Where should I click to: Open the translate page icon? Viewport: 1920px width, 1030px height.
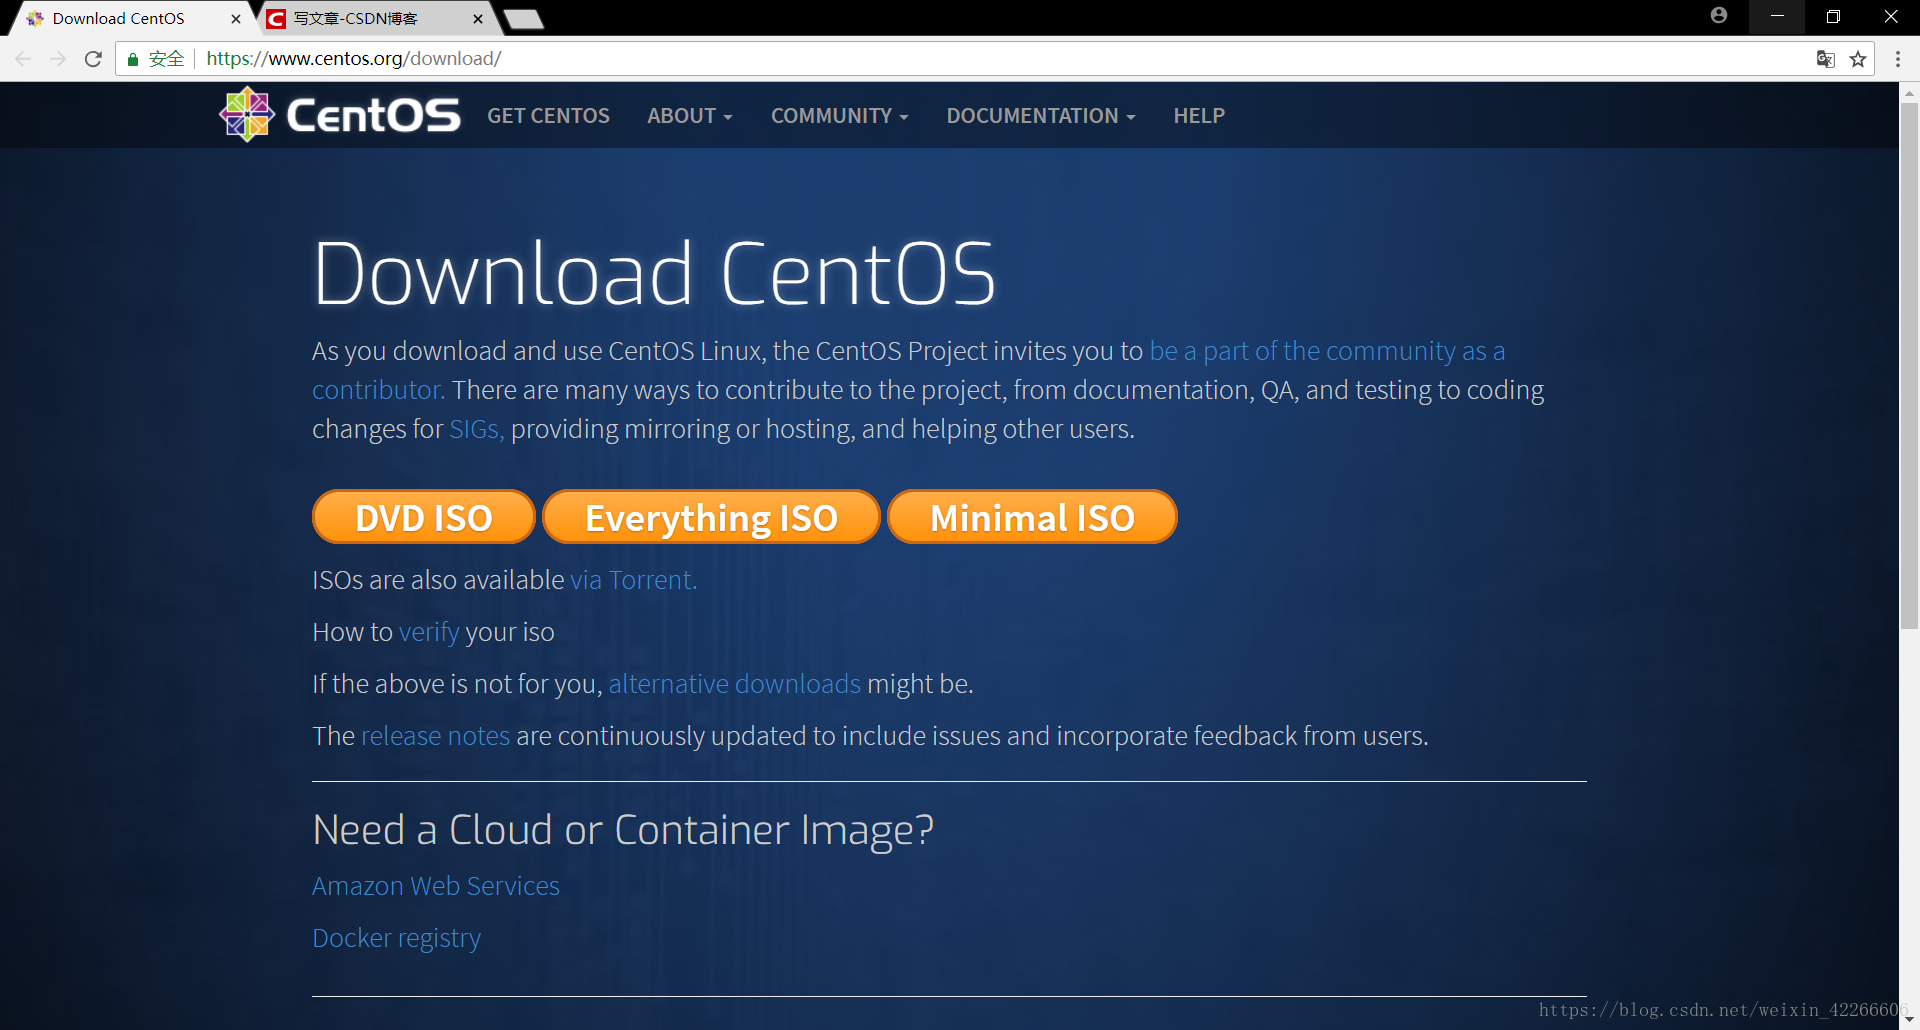pos(1826,59)
